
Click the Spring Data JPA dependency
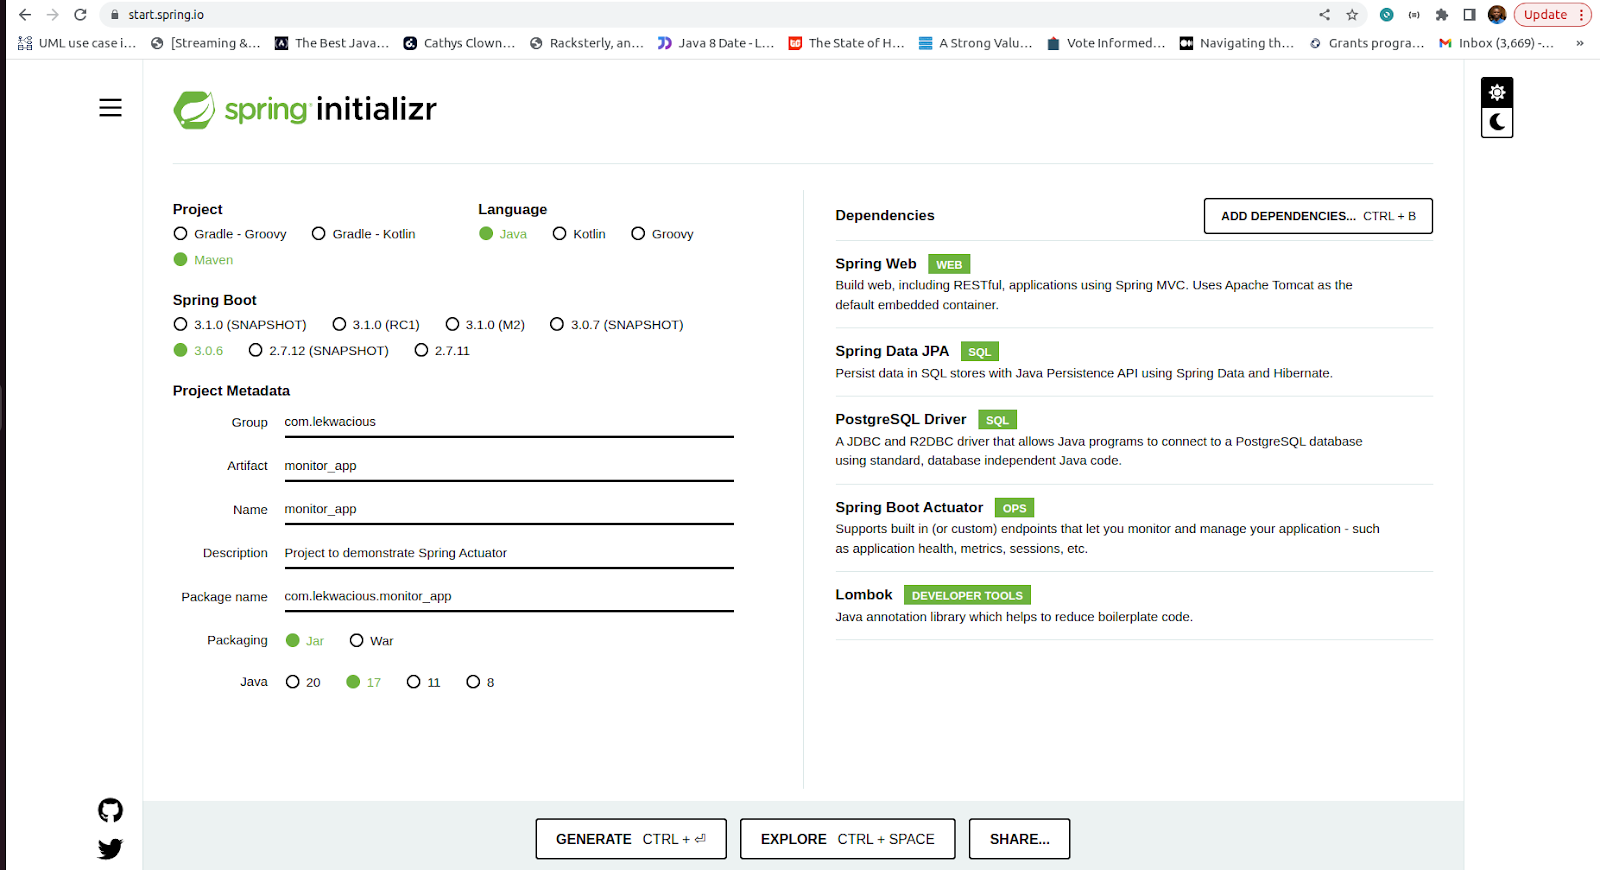pyautogui.click(x=1134, y=362)
